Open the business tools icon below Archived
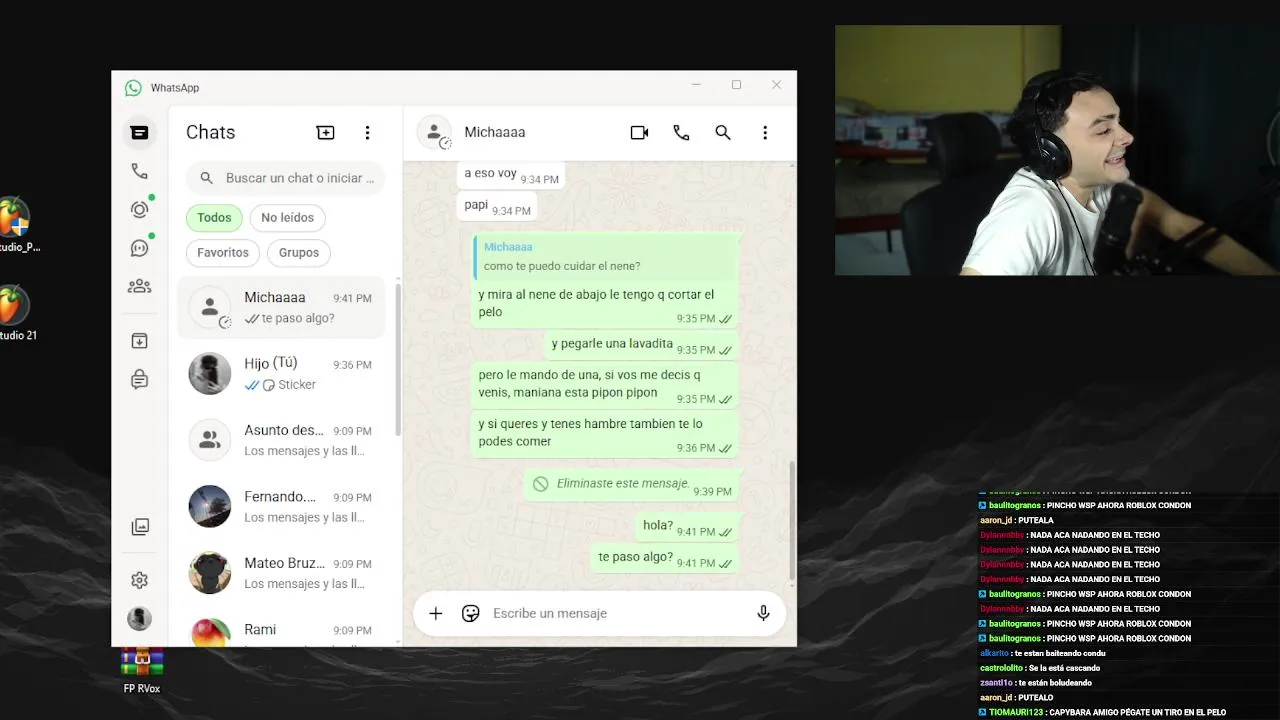The image size is (1280, 720). (139, 379)
